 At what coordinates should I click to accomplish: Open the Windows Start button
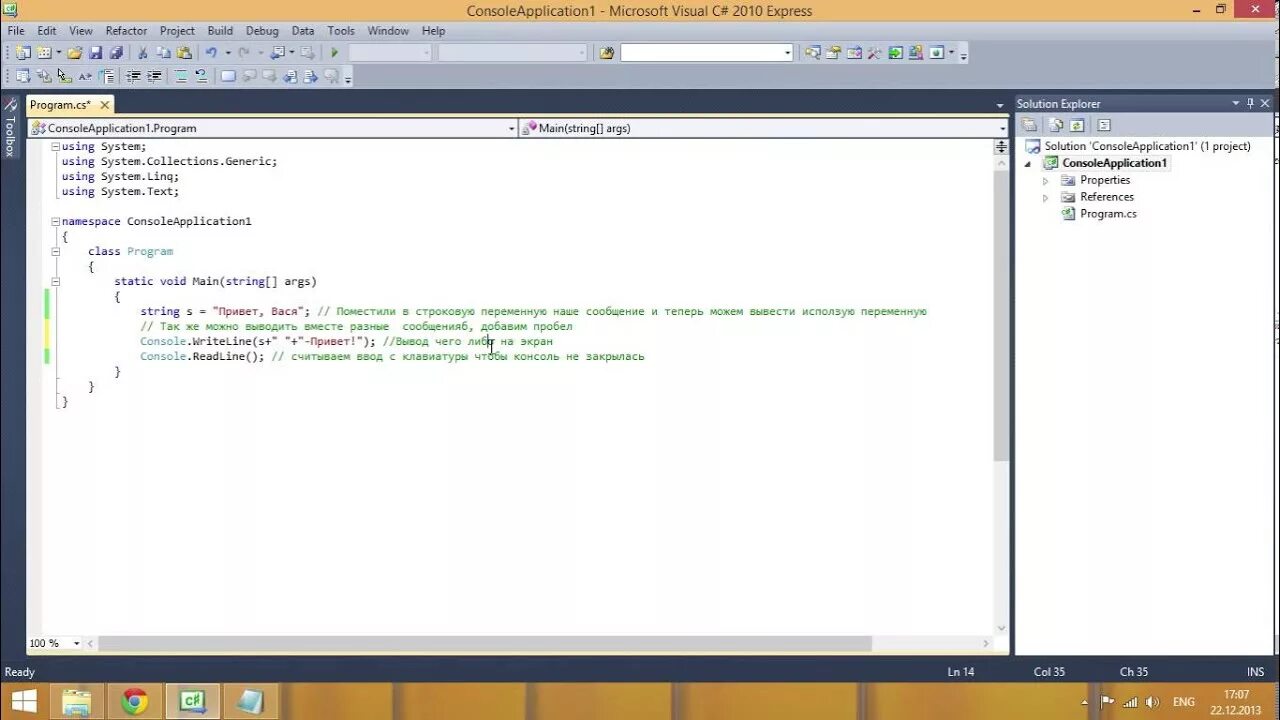tap(23, 701)
